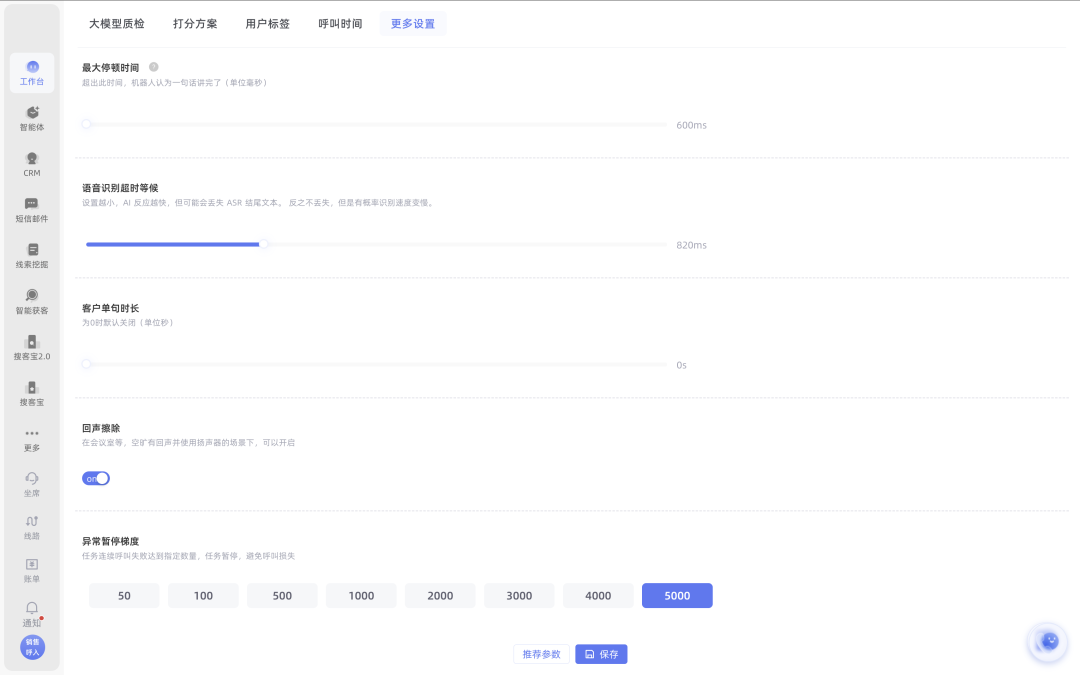Click the 推荐参数 button
The height and width of the screenshot is (675, 1080).
(541, 654)
